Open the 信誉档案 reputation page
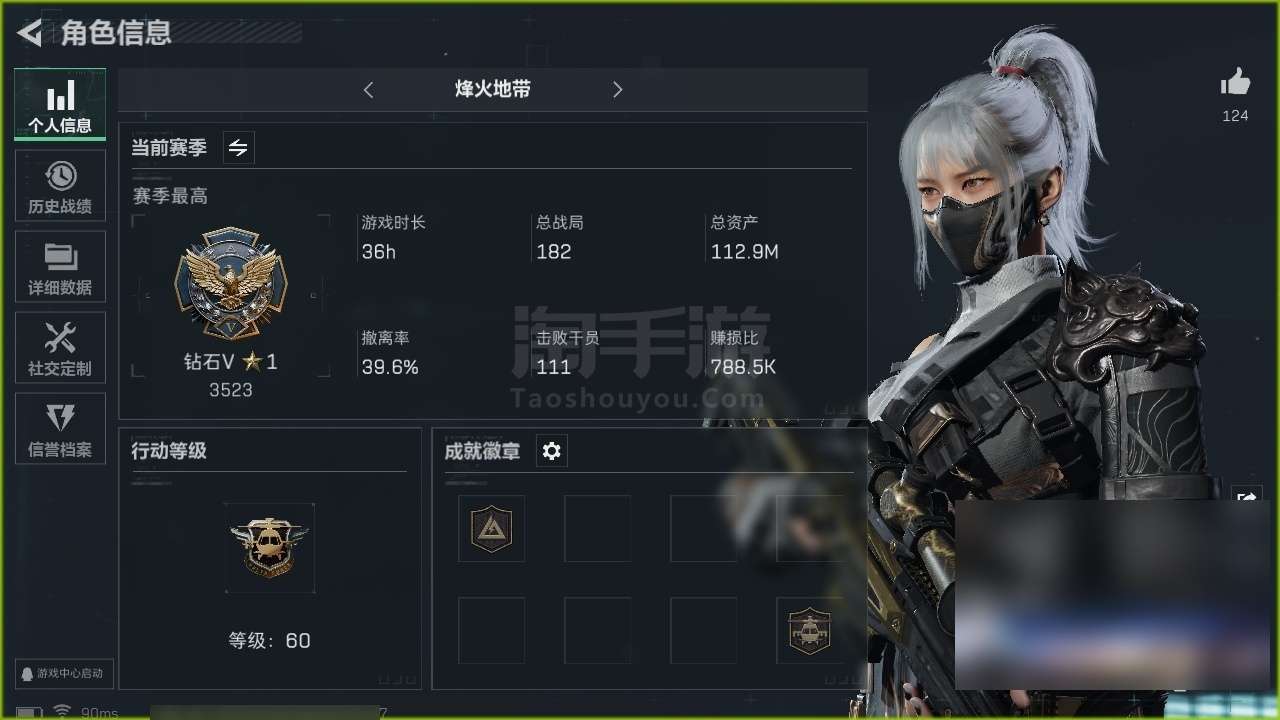Viewport: 1280px width, 720px height. [60, 429]
